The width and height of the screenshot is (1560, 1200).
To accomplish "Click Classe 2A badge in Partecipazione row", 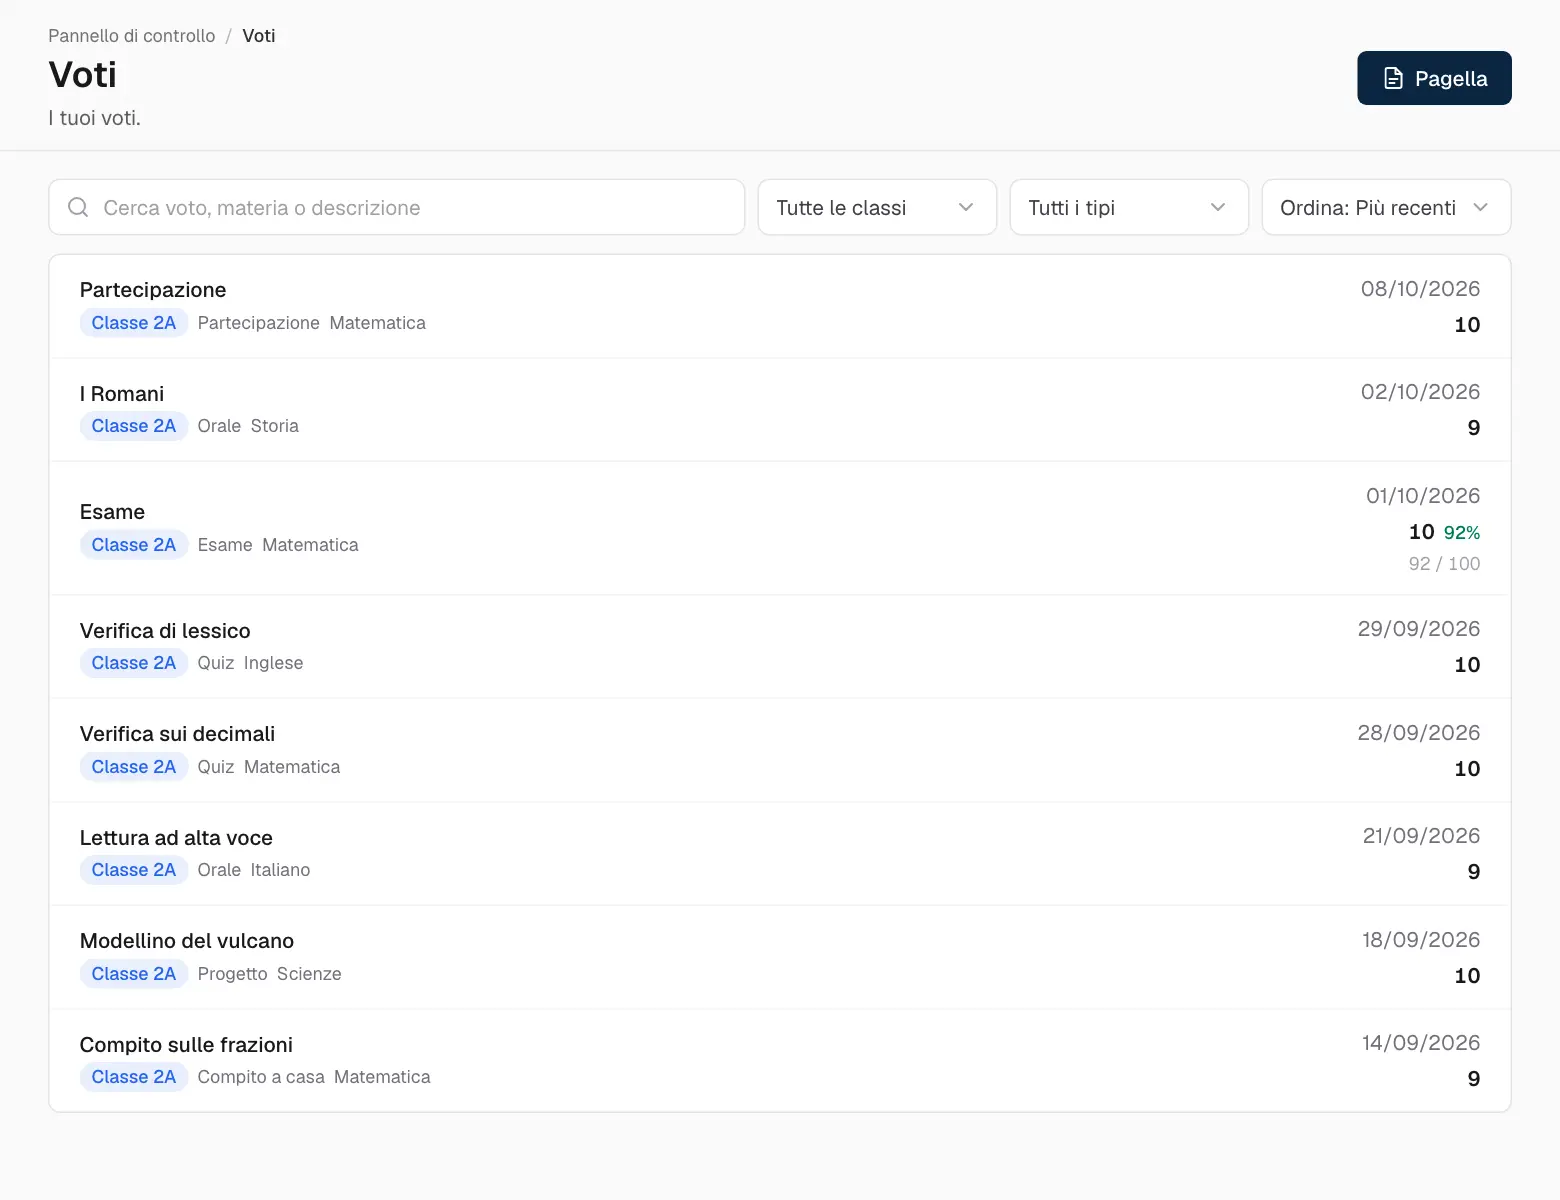I will point(134,323).
